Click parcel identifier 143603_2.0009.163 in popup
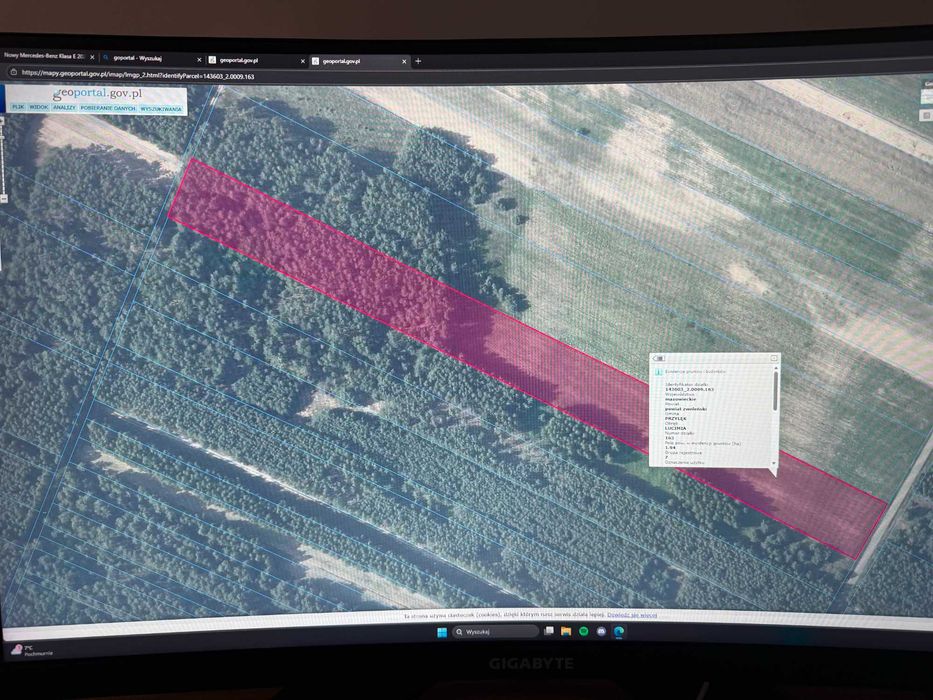The height and width of the screenshot is (700, 933). (x=689, y=389)
